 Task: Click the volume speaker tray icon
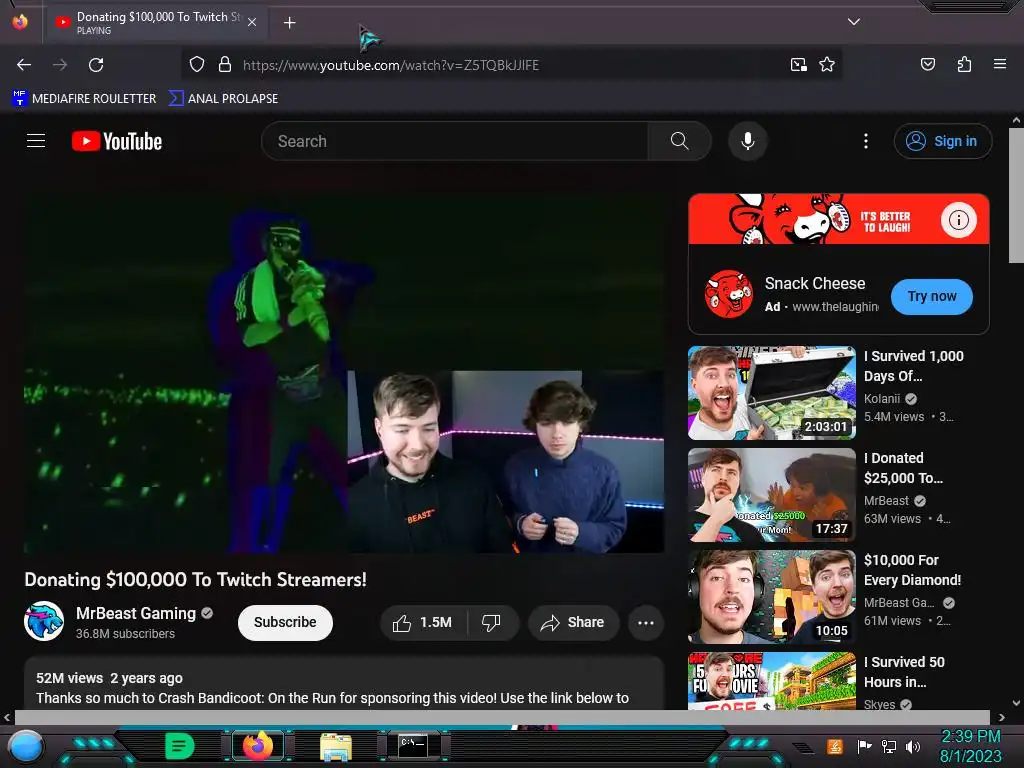(x=913, y=746)
